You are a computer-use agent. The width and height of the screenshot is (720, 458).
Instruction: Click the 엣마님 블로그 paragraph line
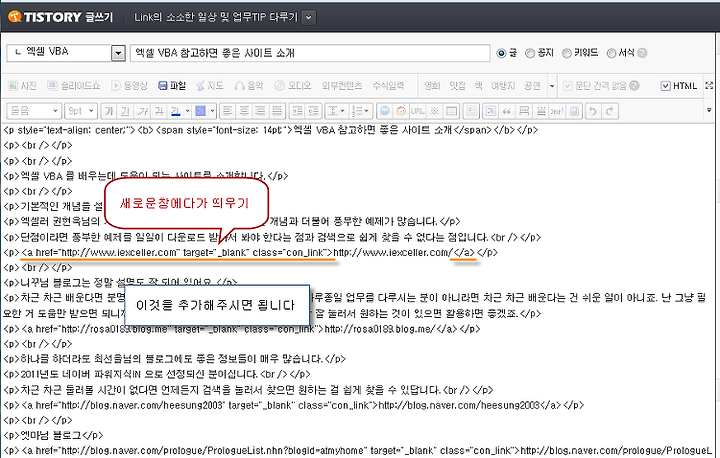click(x=53, y=435)
